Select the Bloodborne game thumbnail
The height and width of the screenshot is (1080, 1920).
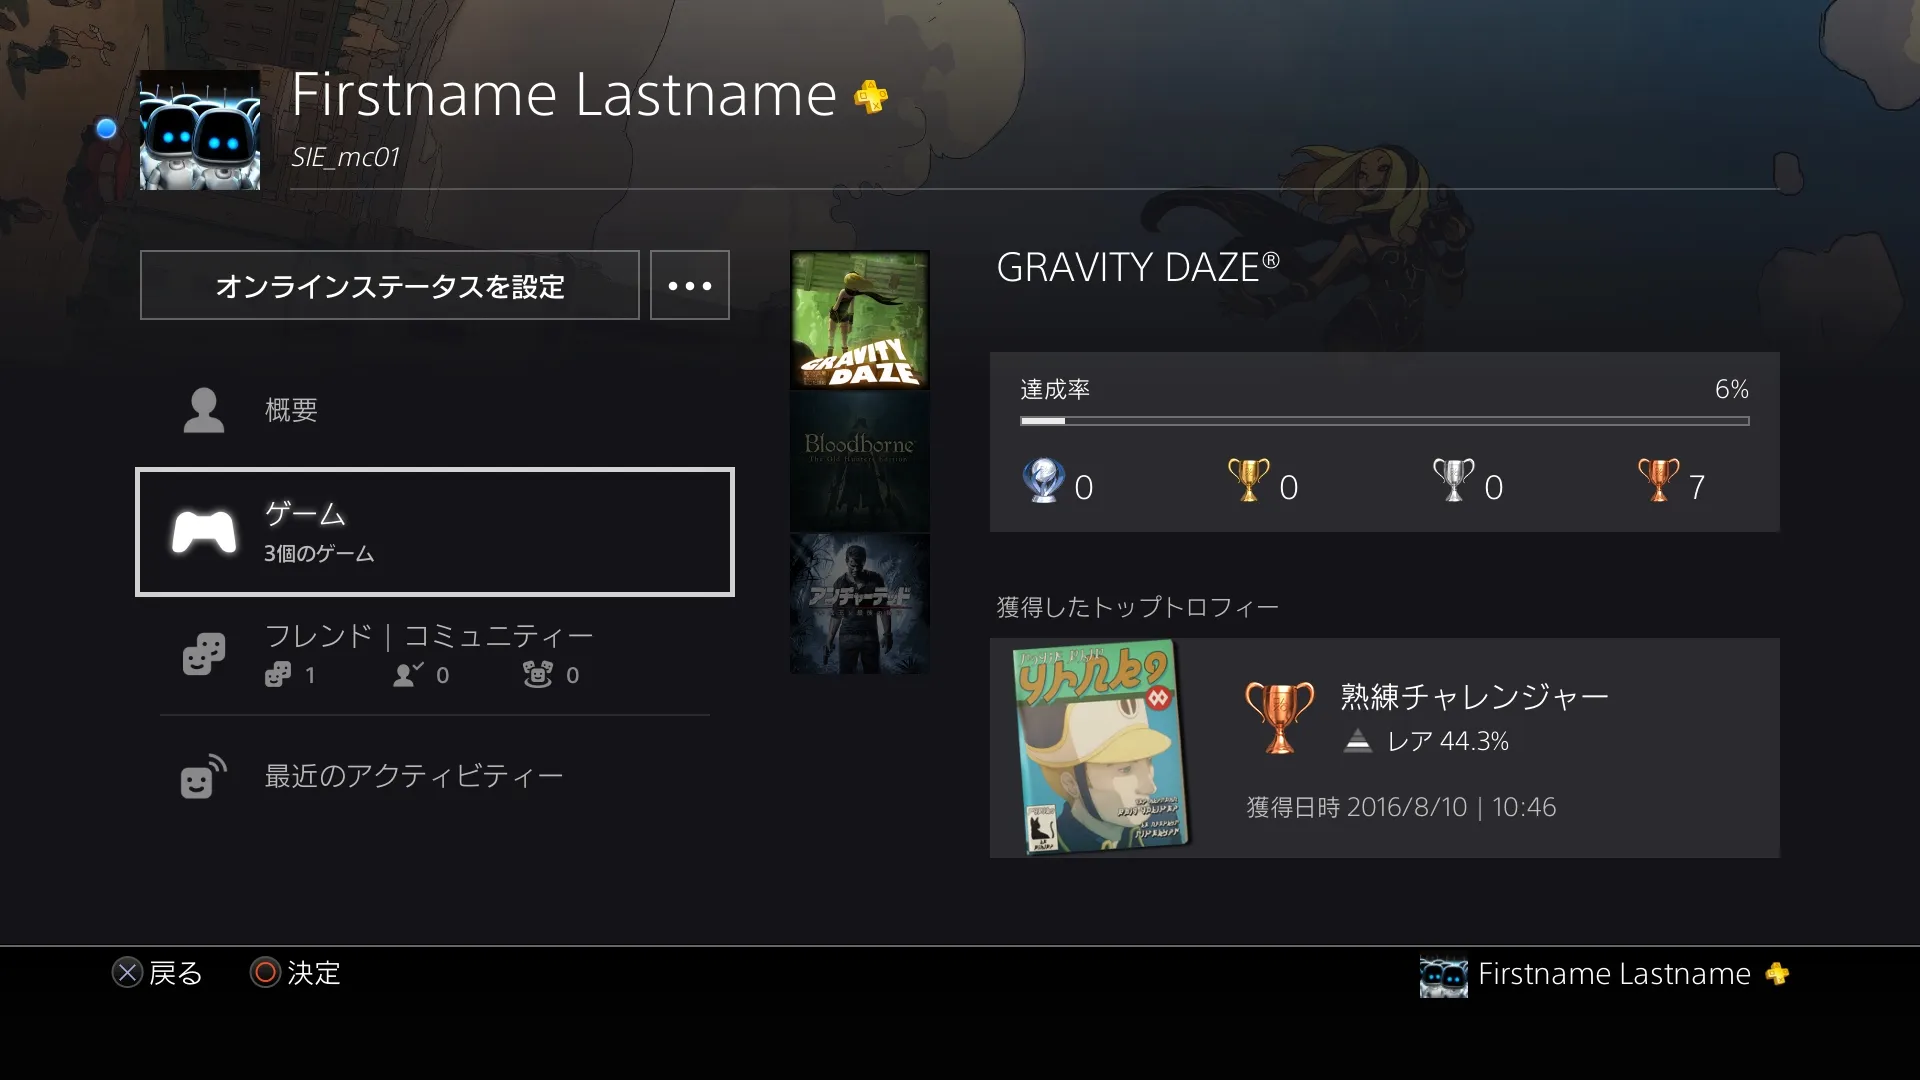point(858,462)
